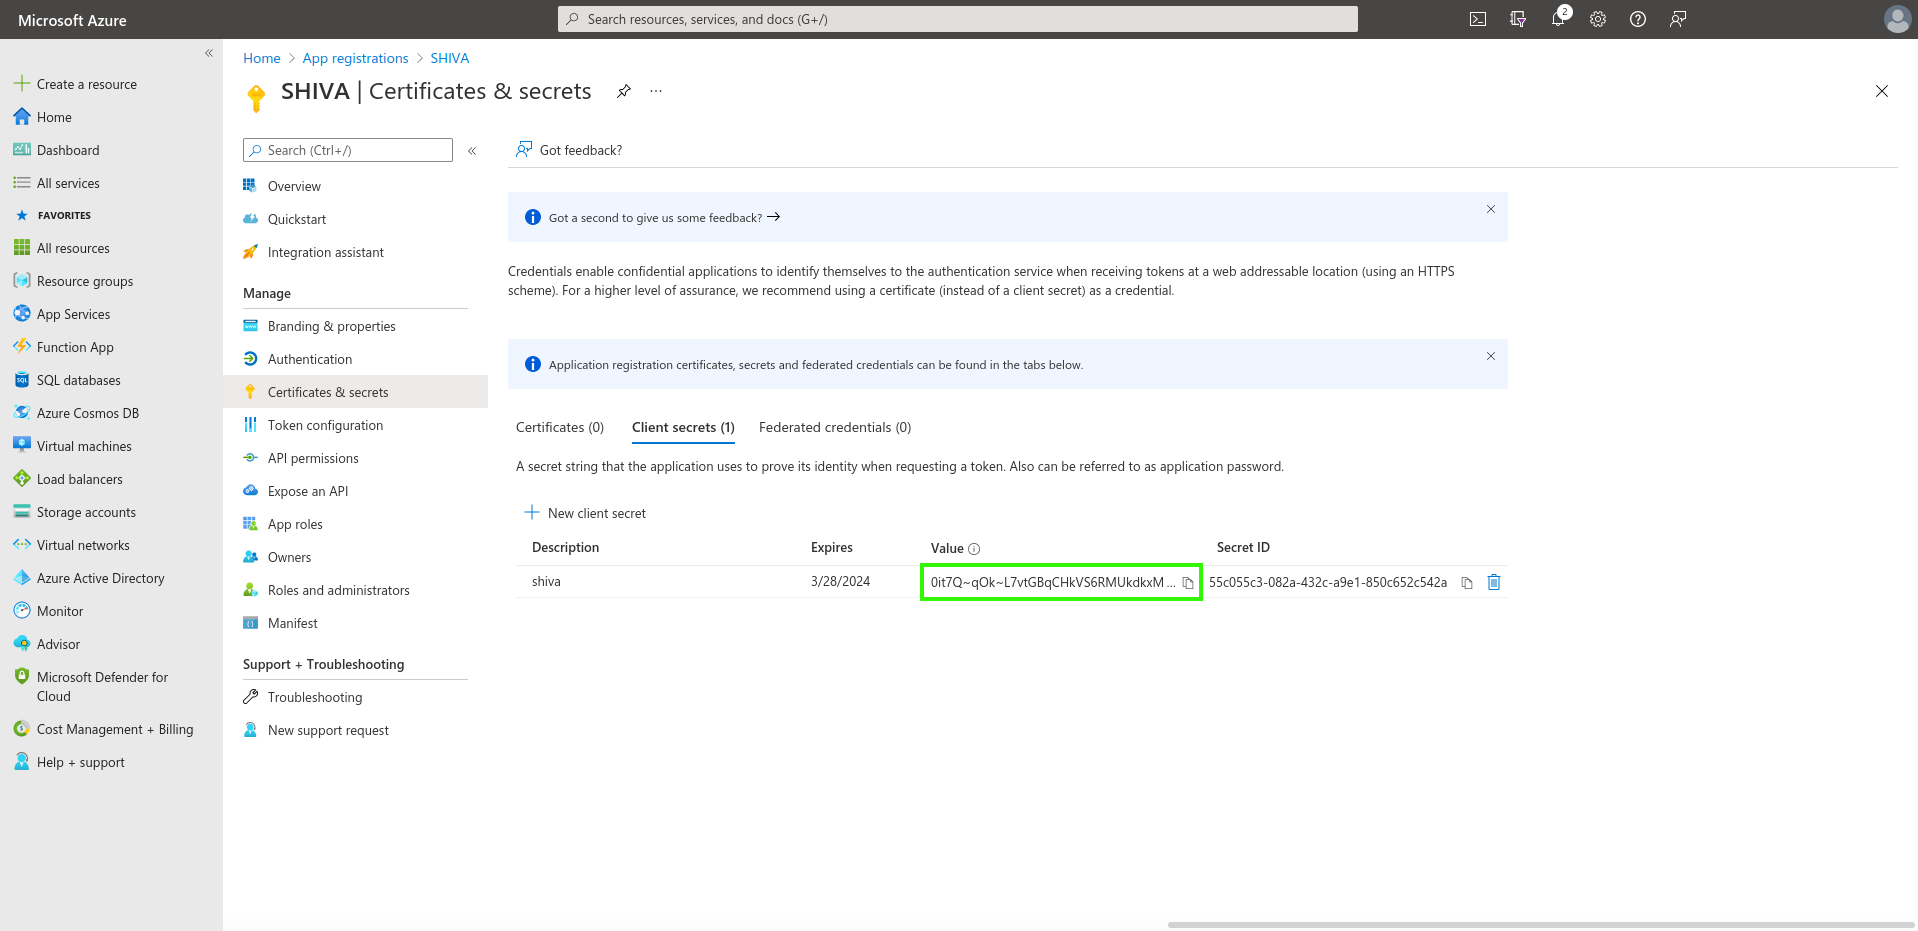Collapse the left portal navigation menu
The height and width of the screenshot is (931, 1918).
pos(209,53)
